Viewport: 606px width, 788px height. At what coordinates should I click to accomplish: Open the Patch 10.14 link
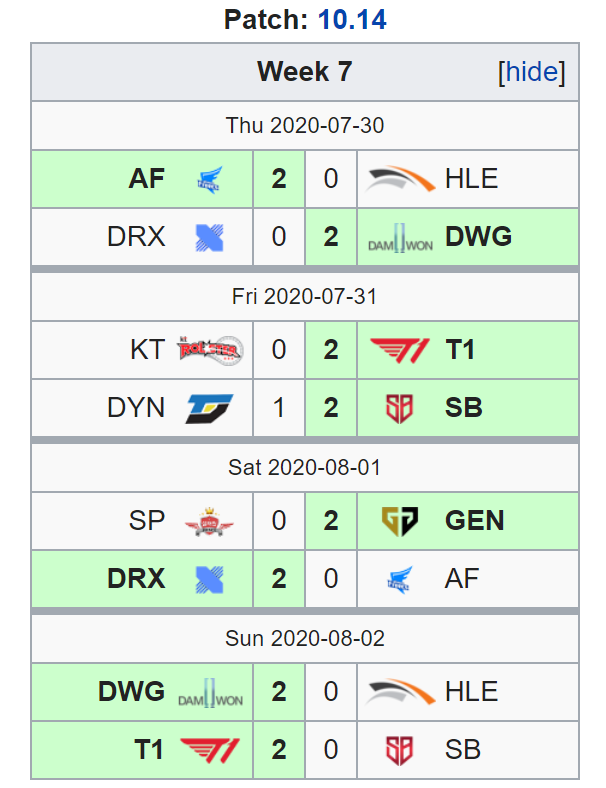[x=352, y=20]
